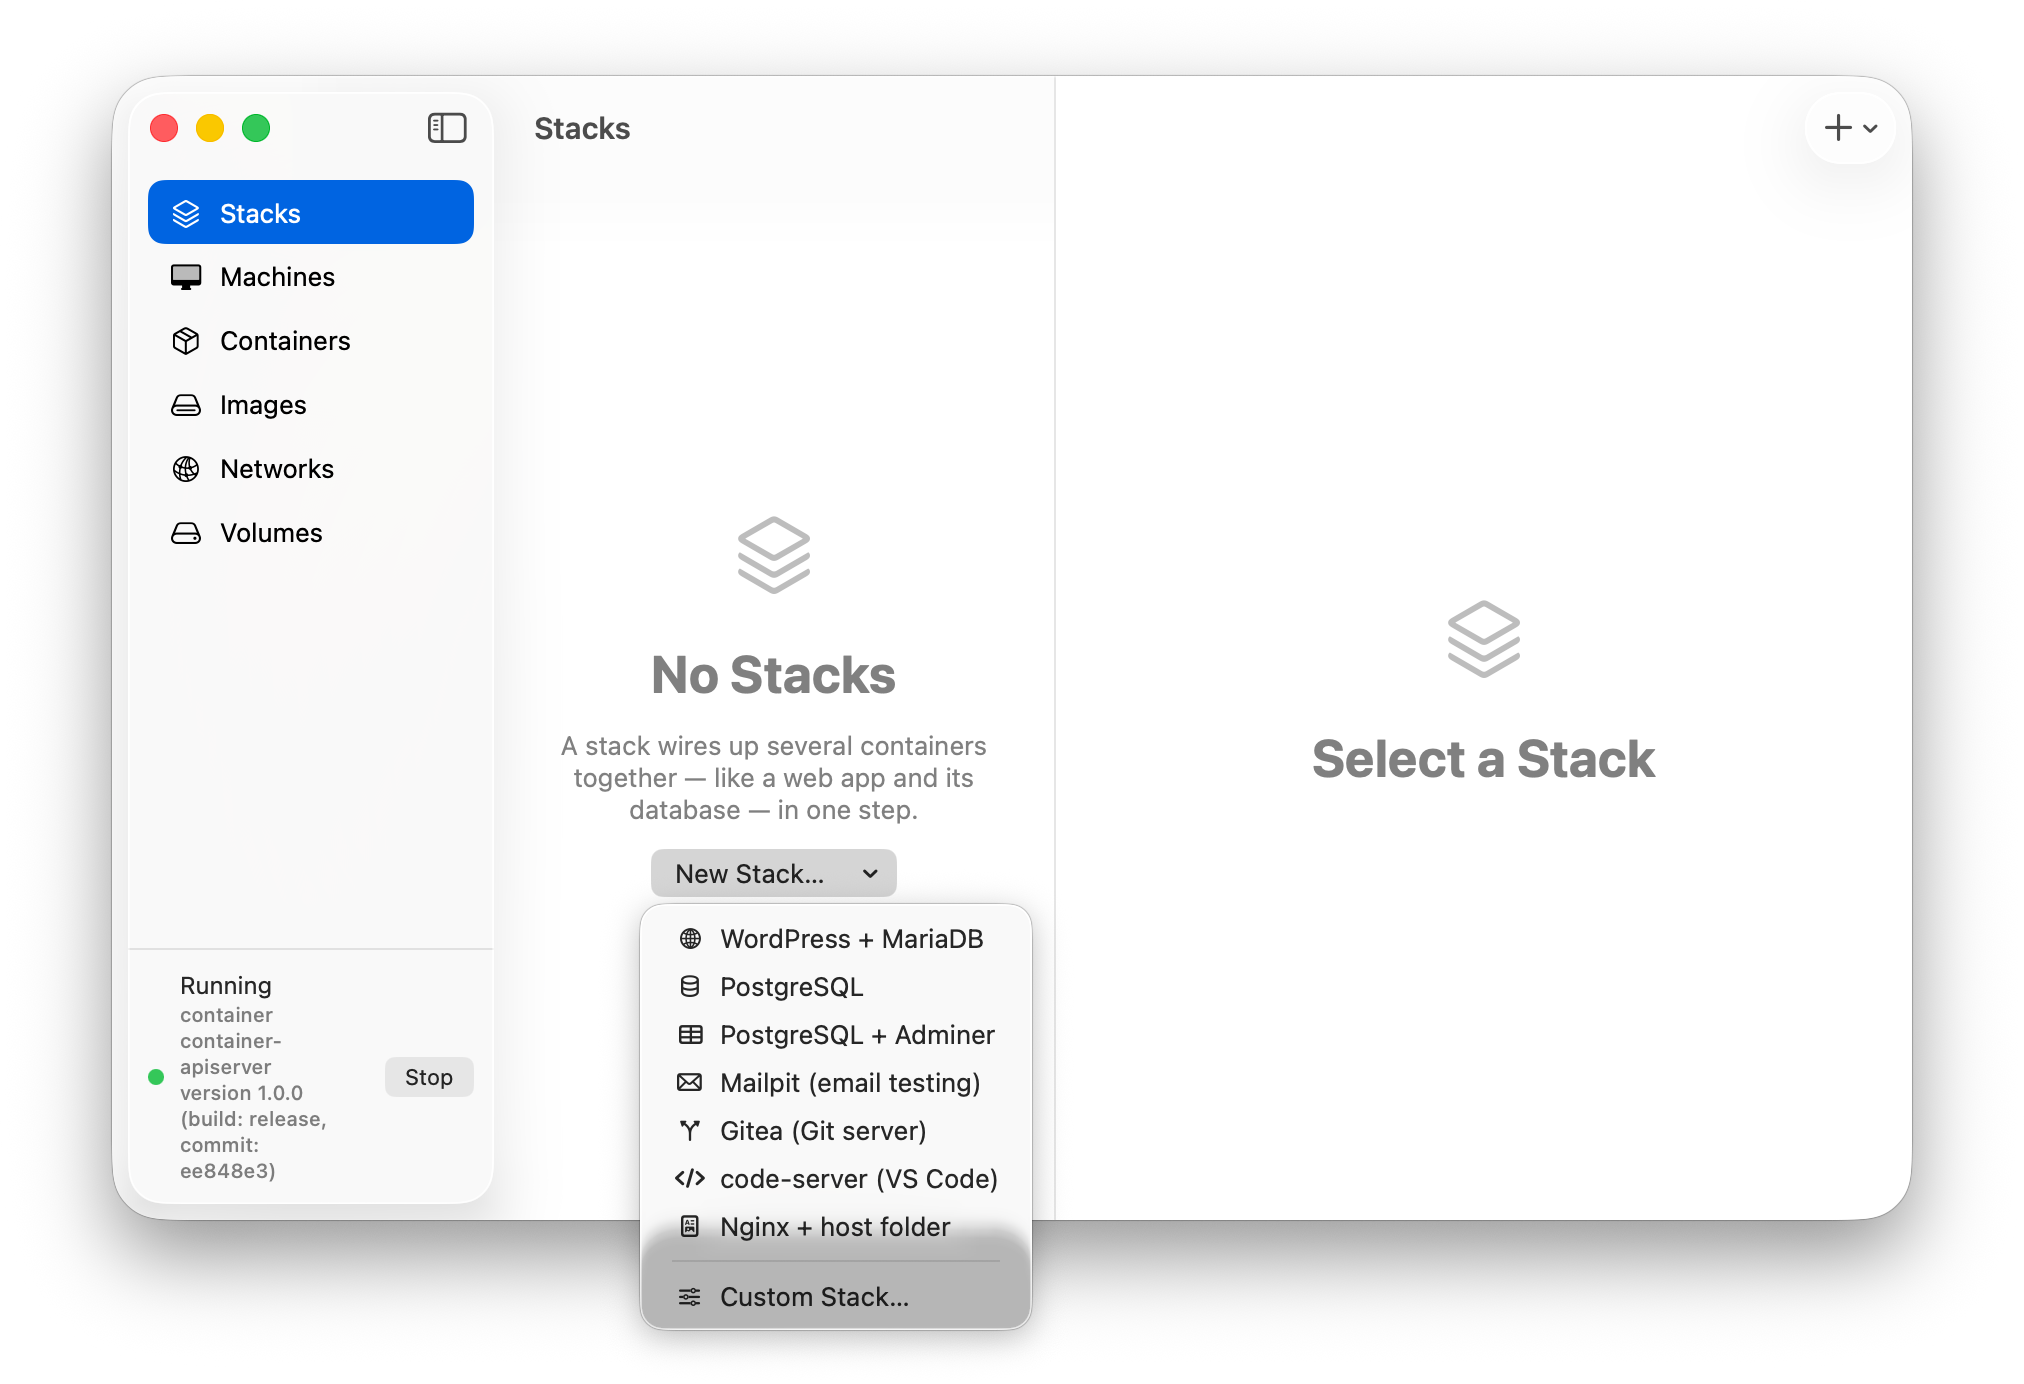Pick Mailpit (email testing) template

[836, 1083]
